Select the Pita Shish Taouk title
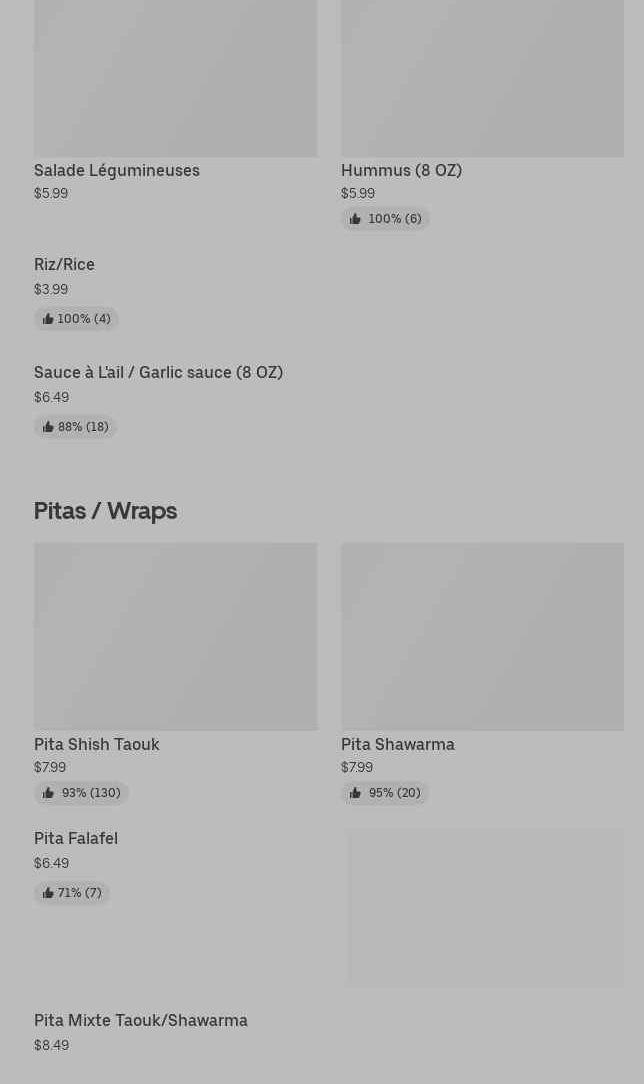The width and height of the screenshot is (644, 1084). pos(97,744)
